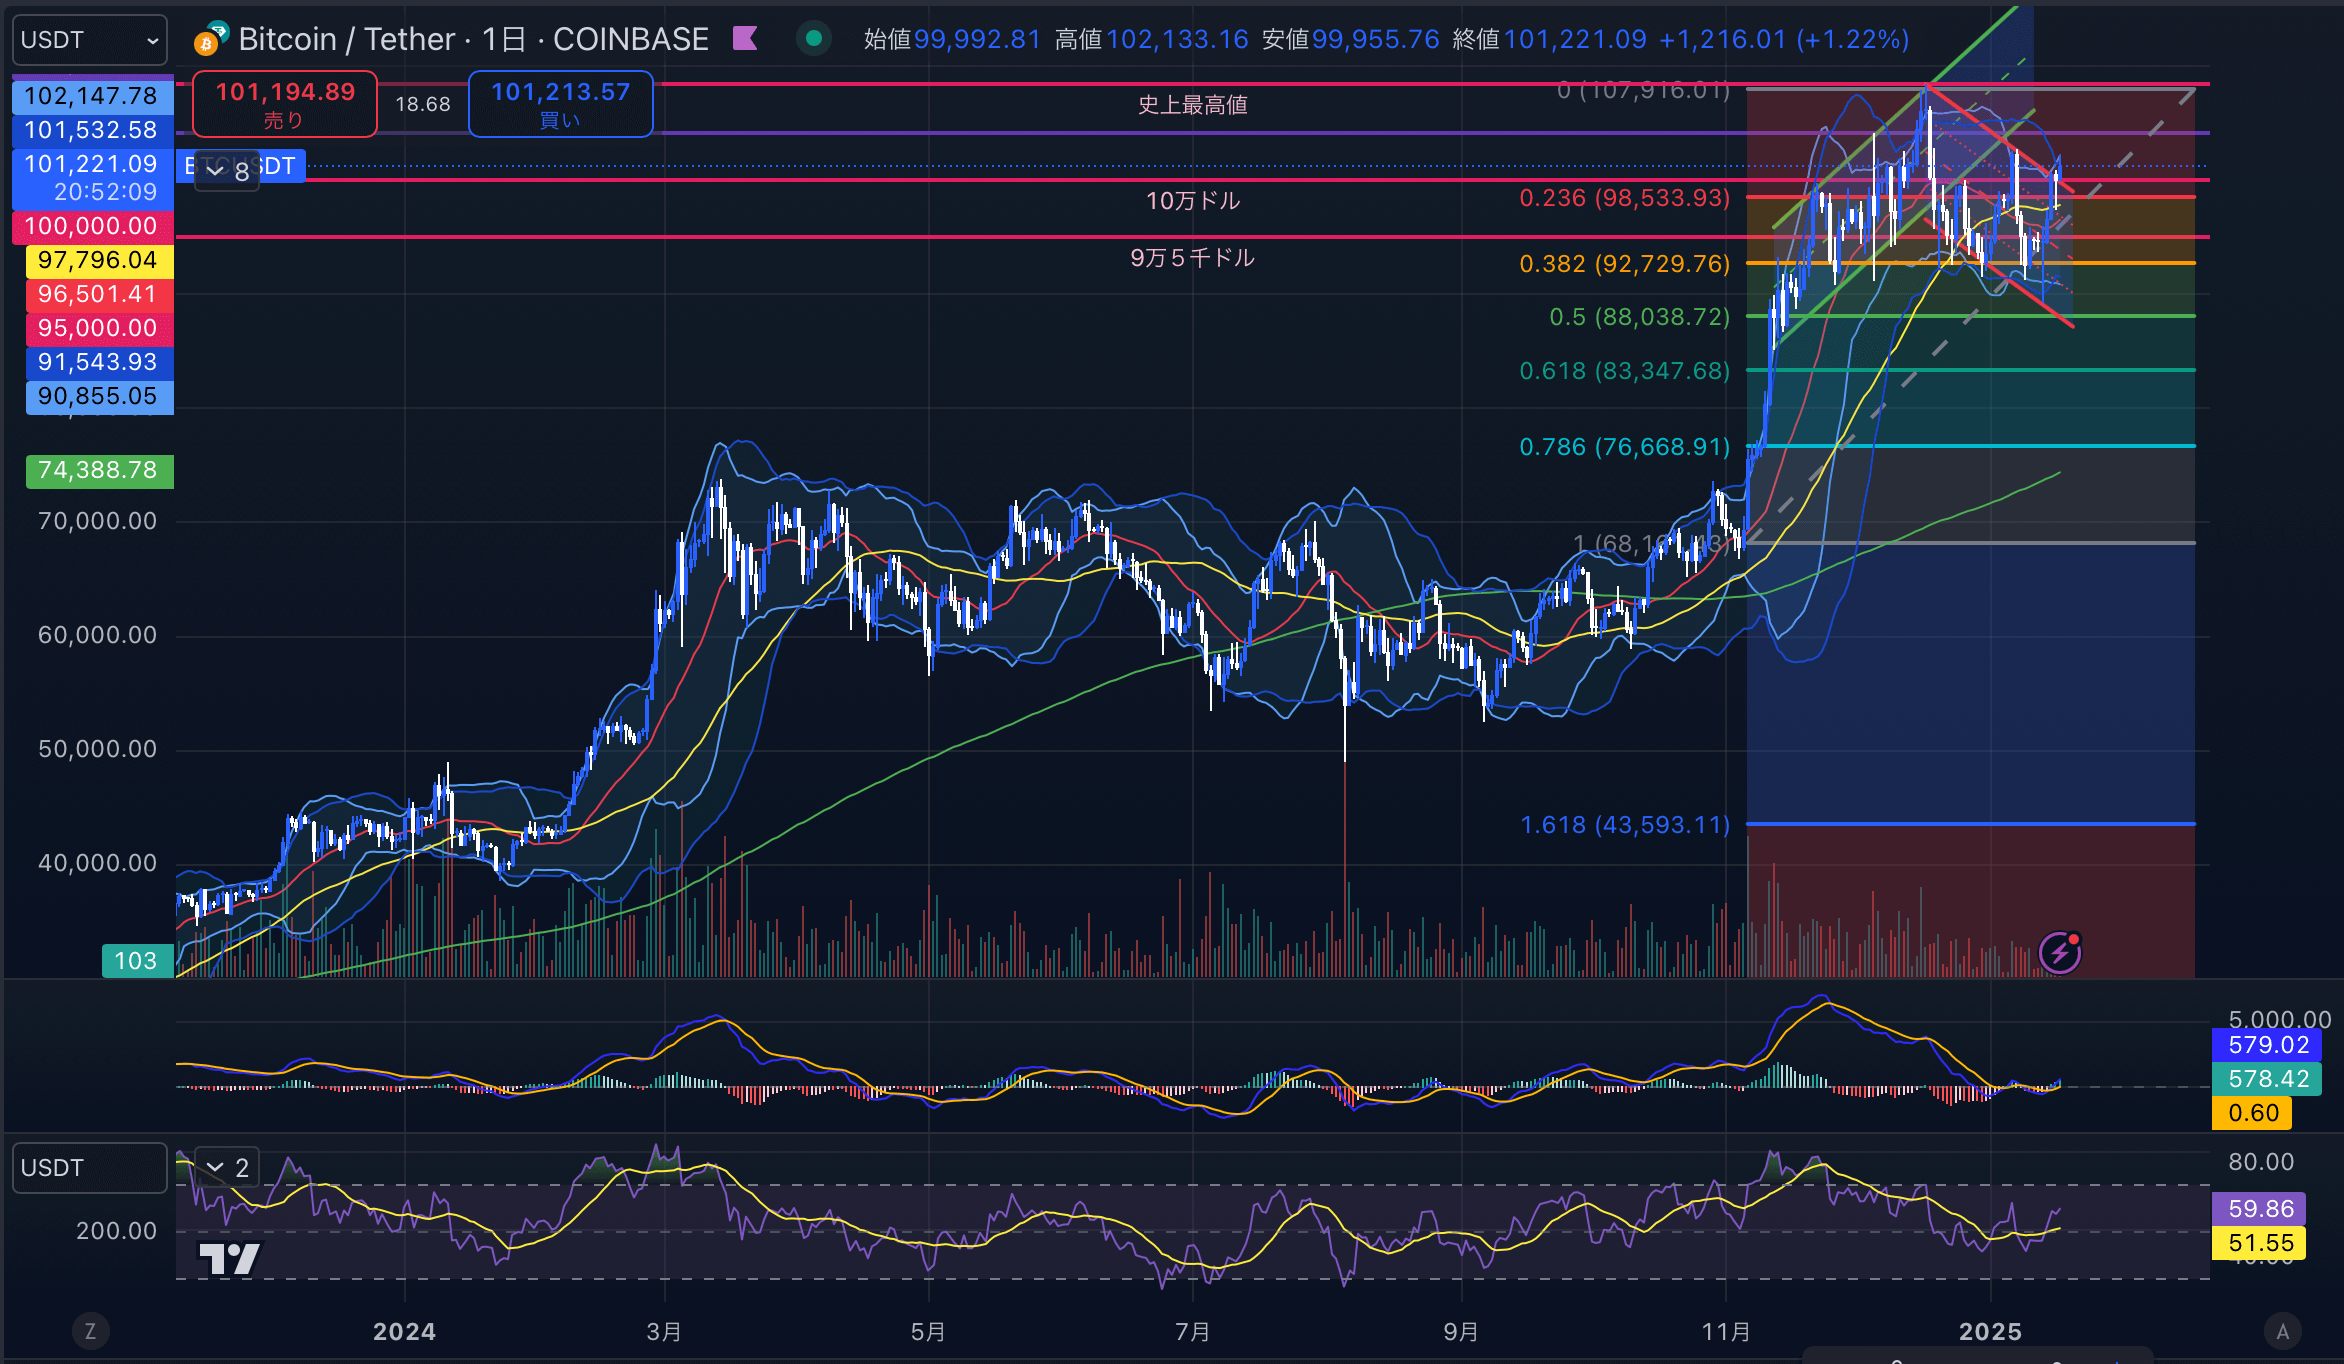Screen dimensions: 2344x1364
Task: Click the 11月 time axis label
Action: coord(1726,1332)
